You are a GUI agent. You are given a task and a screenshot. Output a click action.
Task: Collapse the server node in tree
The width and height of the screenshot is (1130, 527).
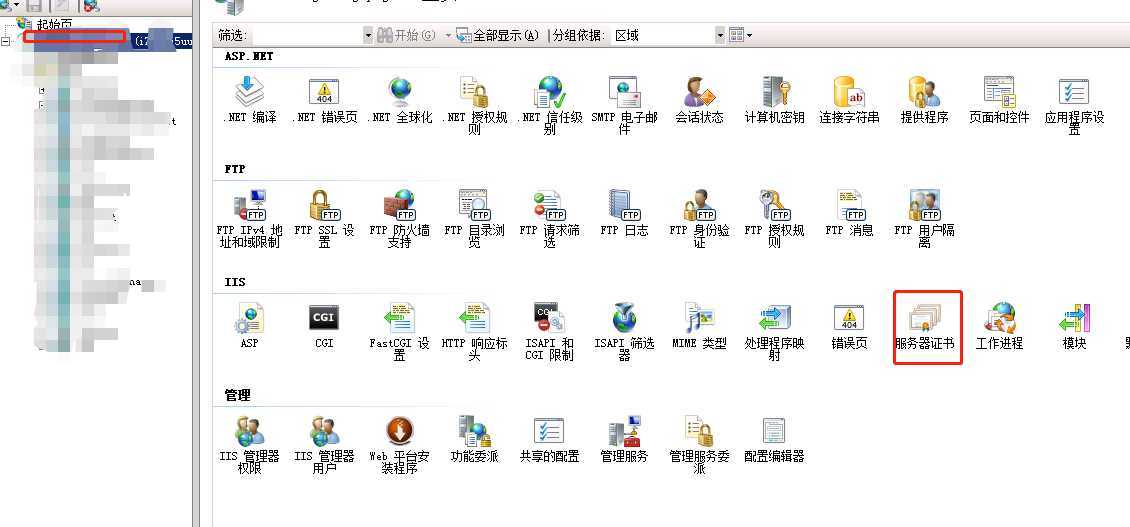pyautogui.click(x=6, y=42)
